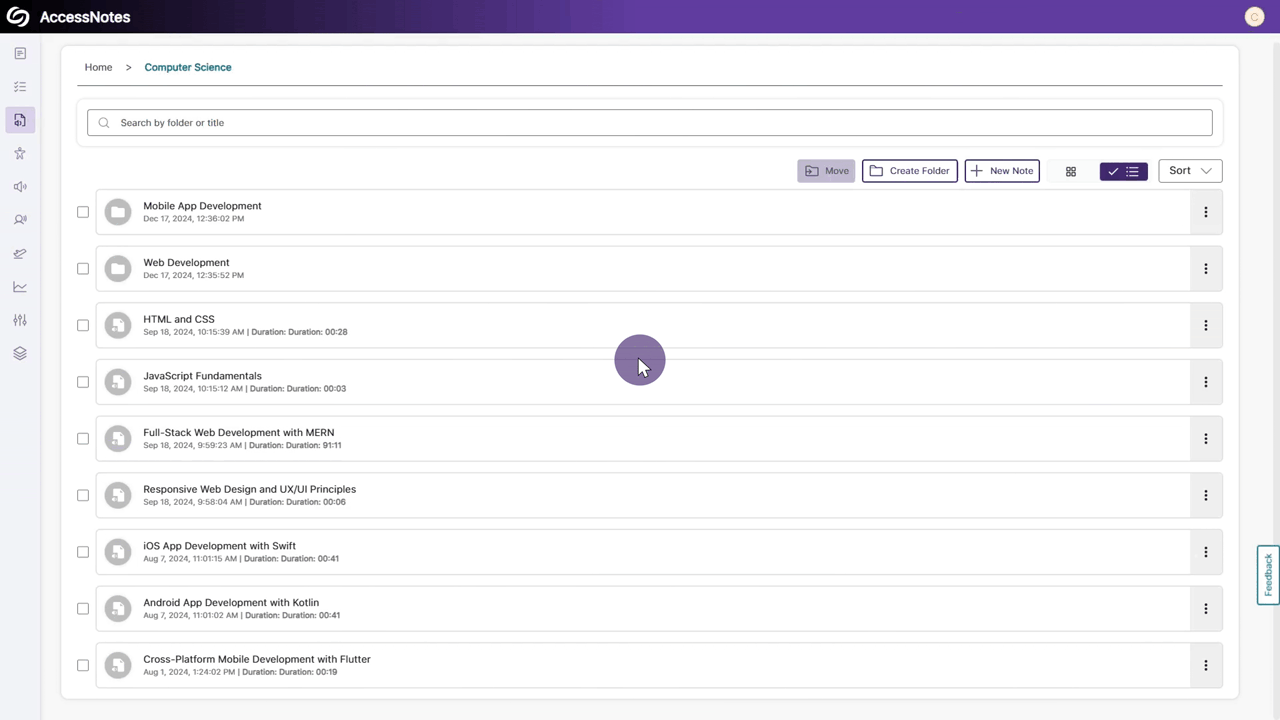Viewport: 1280px width, 720px height.
Task: Click the New Note button
Action: click(x=1002, y=171)
